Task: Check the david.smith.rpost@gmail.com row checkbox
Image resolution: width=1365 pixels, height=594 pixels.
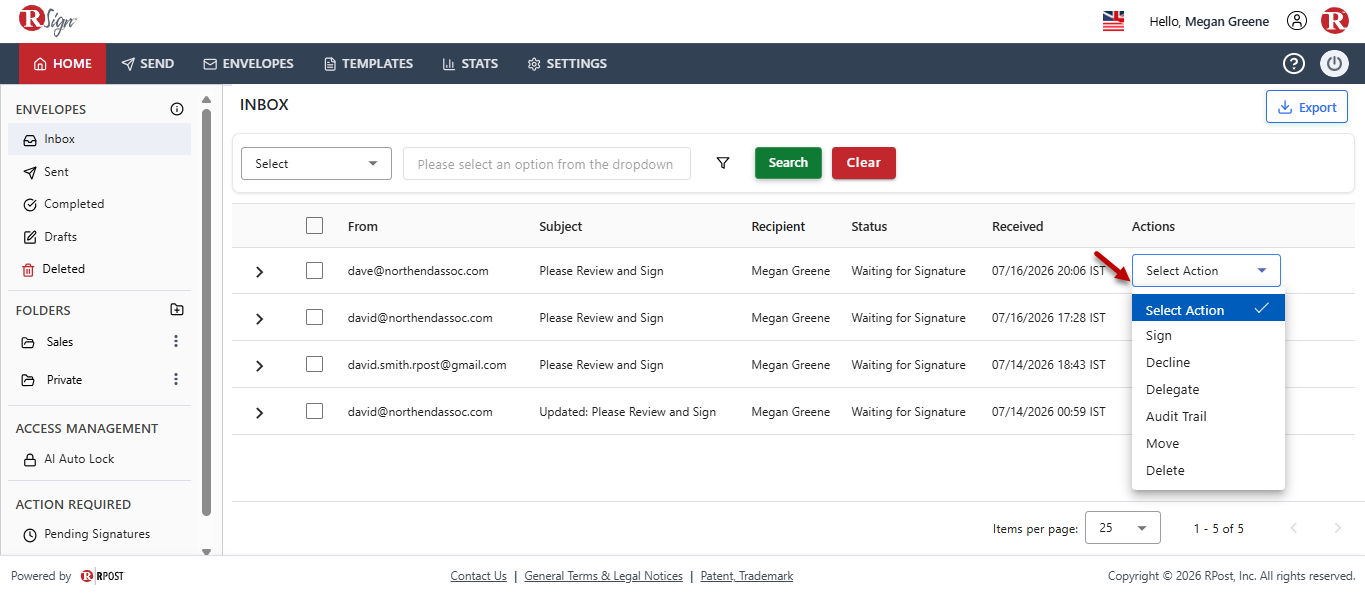Action: [x=314, y=364]
